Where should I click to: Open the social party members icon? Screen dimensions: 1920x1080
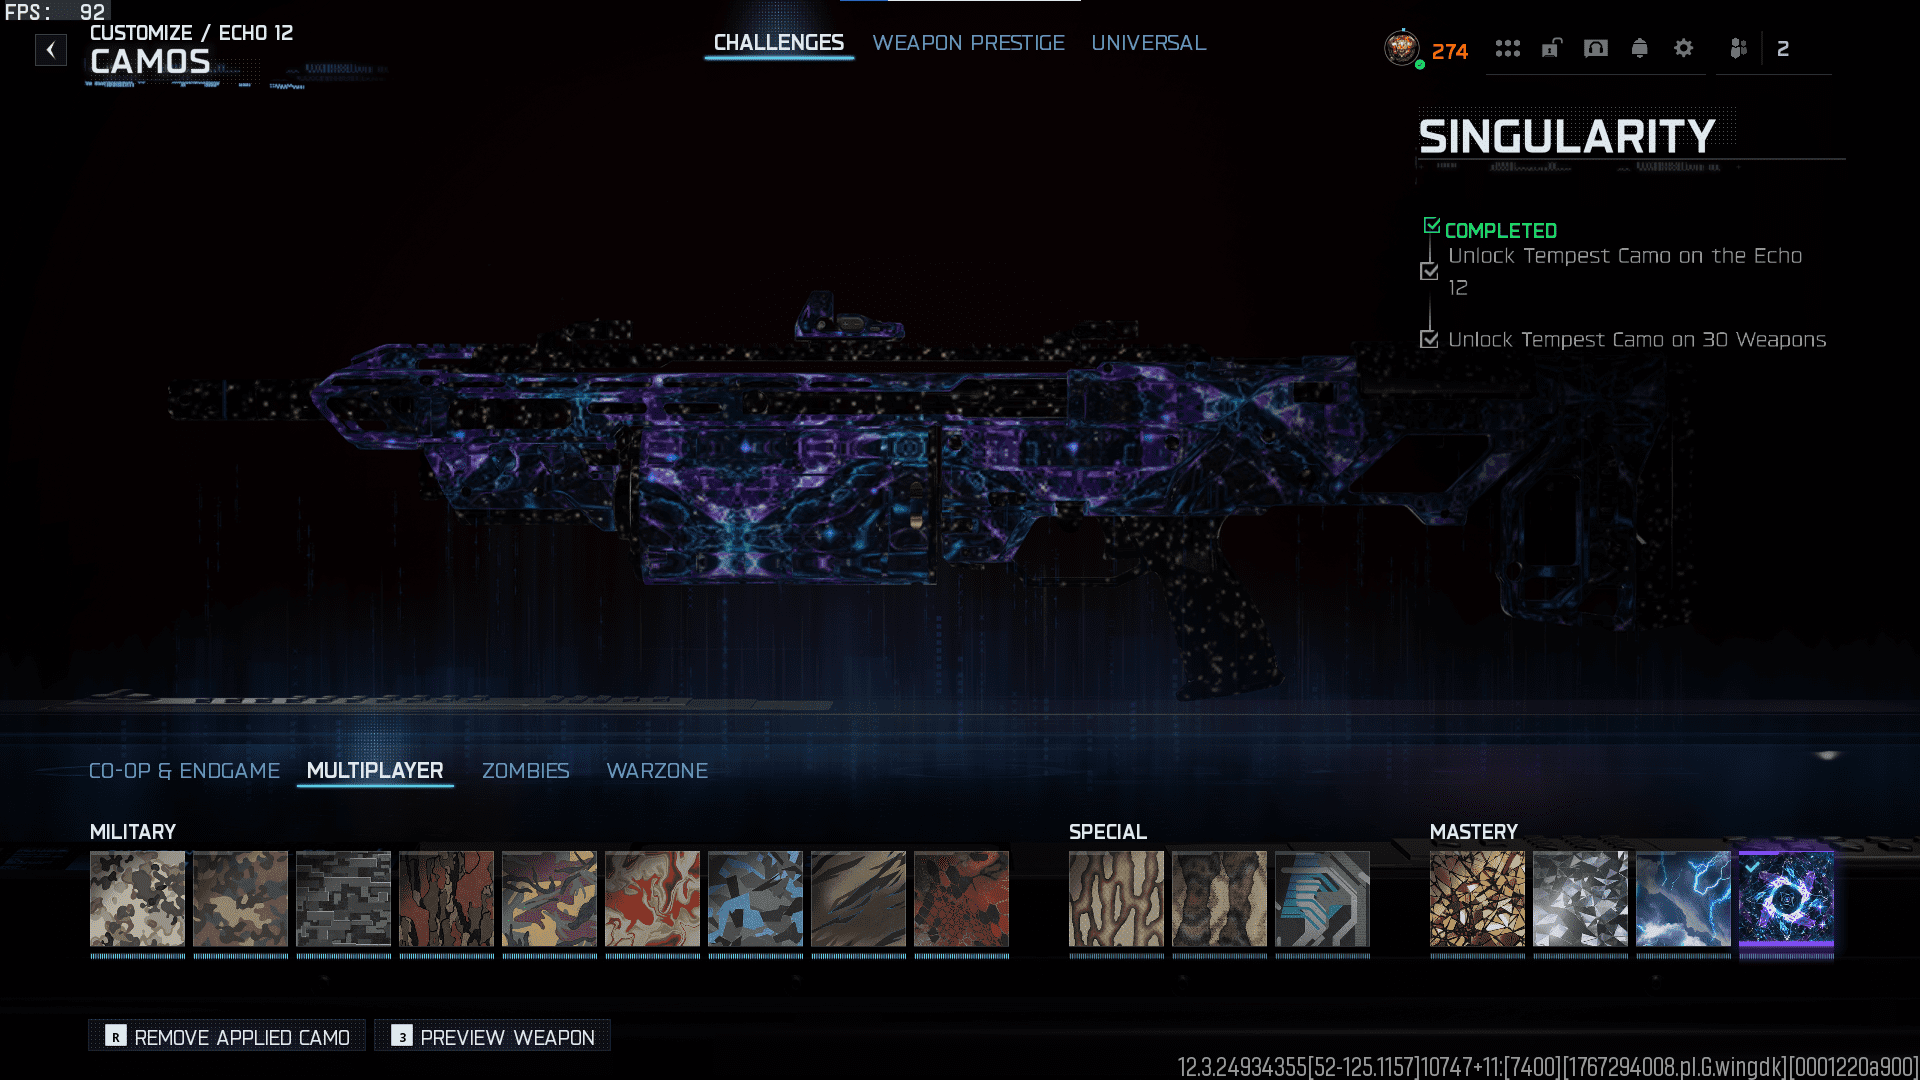1739,48
